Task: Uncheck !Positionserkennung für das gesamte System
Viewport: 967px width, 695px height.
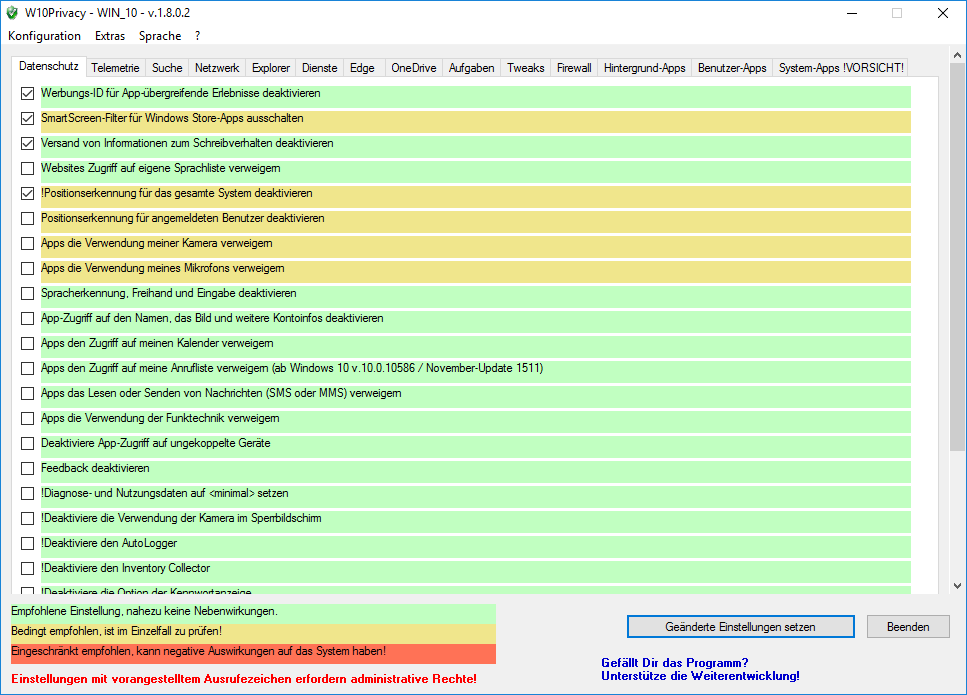Action: 27,194
